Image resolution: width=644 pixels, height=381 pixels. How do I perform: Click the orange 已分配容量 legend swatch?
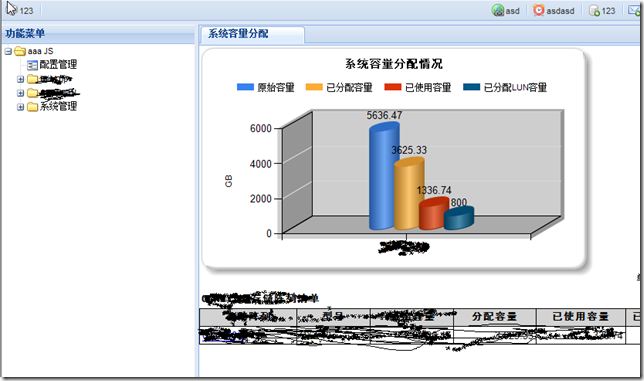point(314,87)
